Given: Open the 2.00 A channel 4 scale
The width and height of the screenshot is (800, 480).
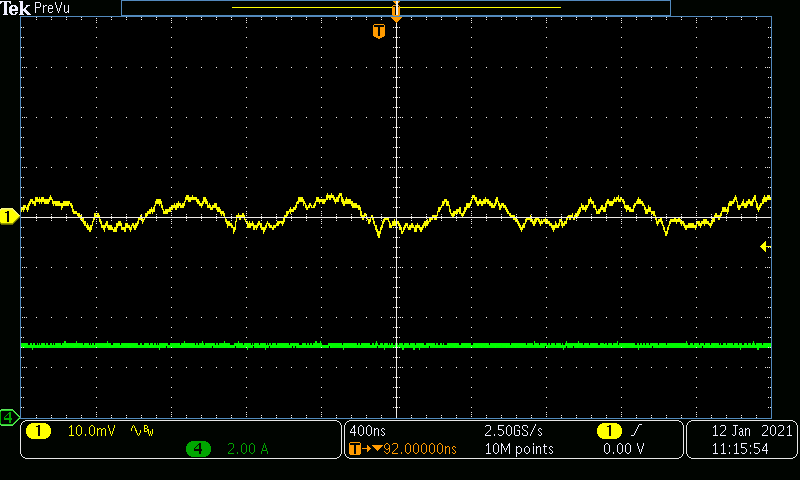Looking at the screenshot, I should click(247, 449).
